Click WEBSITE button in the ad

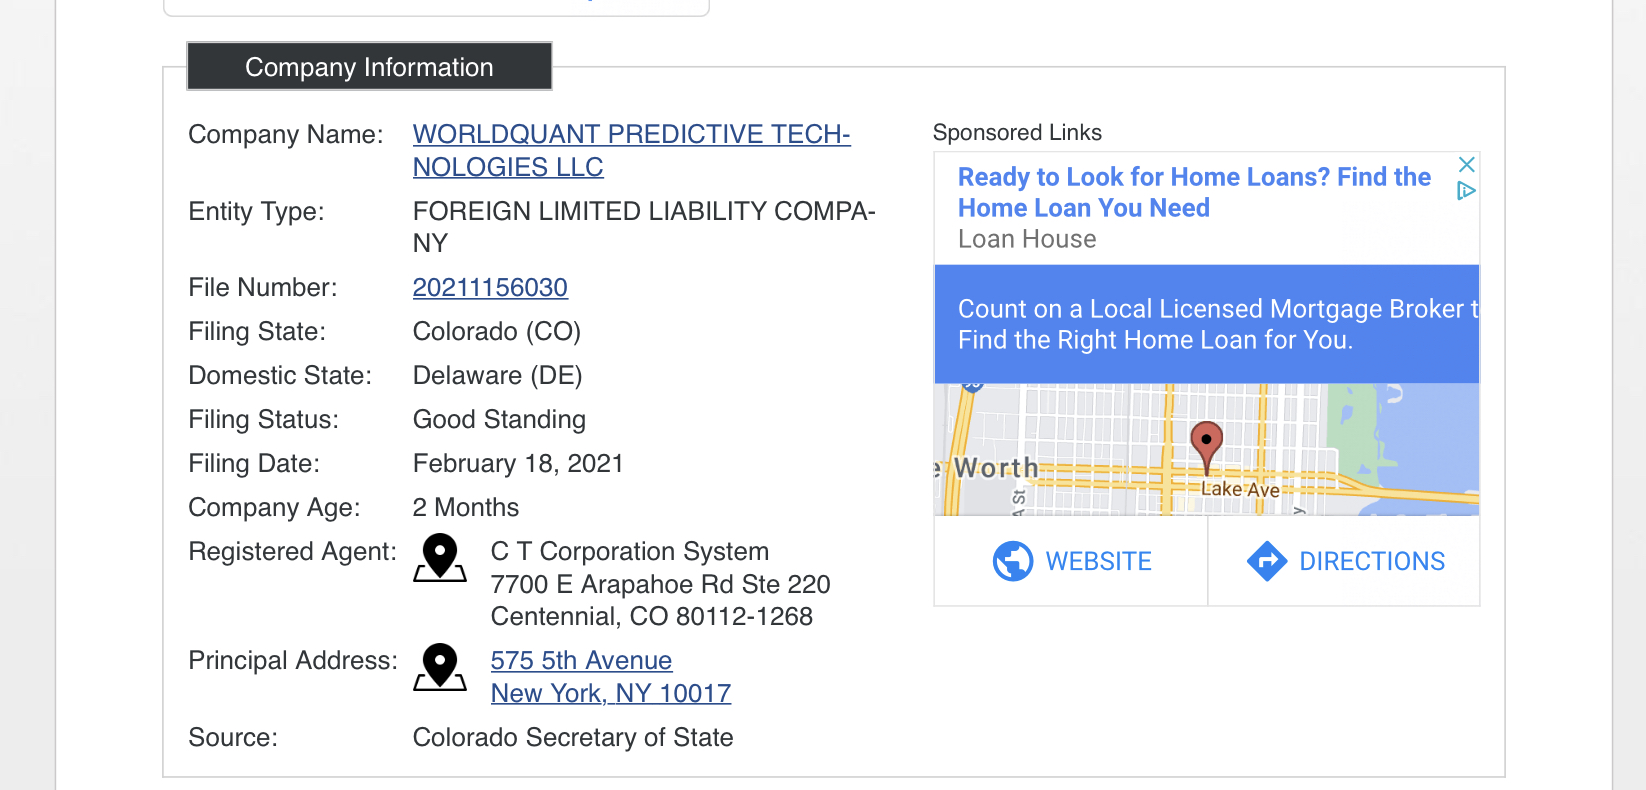(1071, 561)
